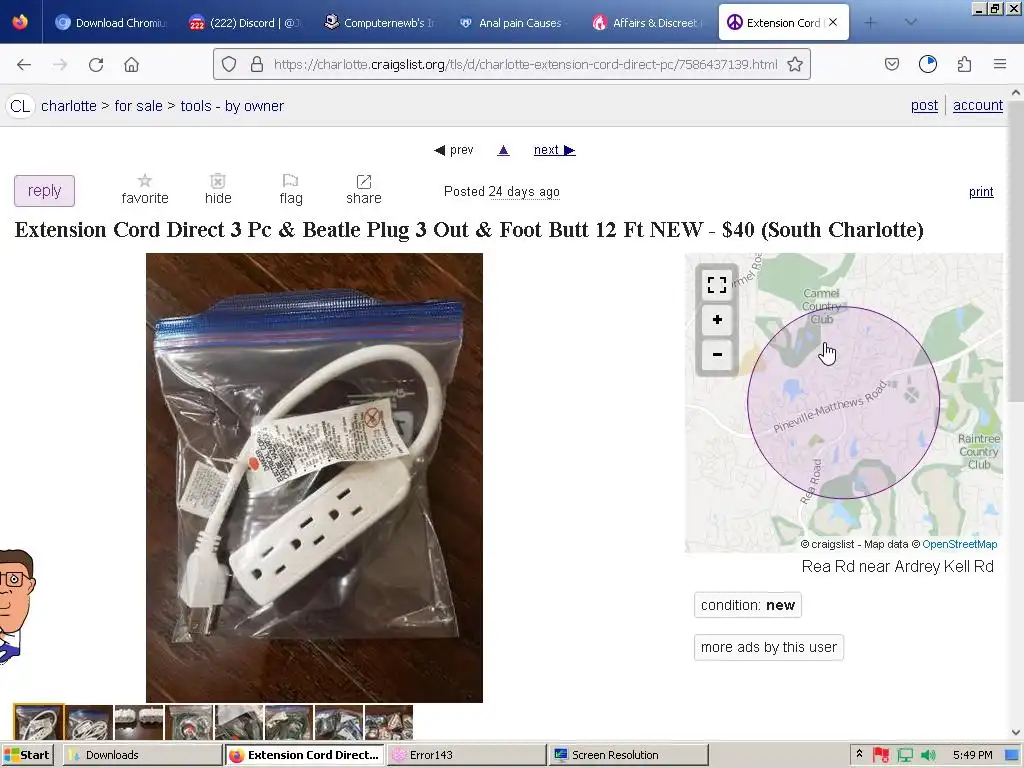Click the favorite star icon

[144, 181]
